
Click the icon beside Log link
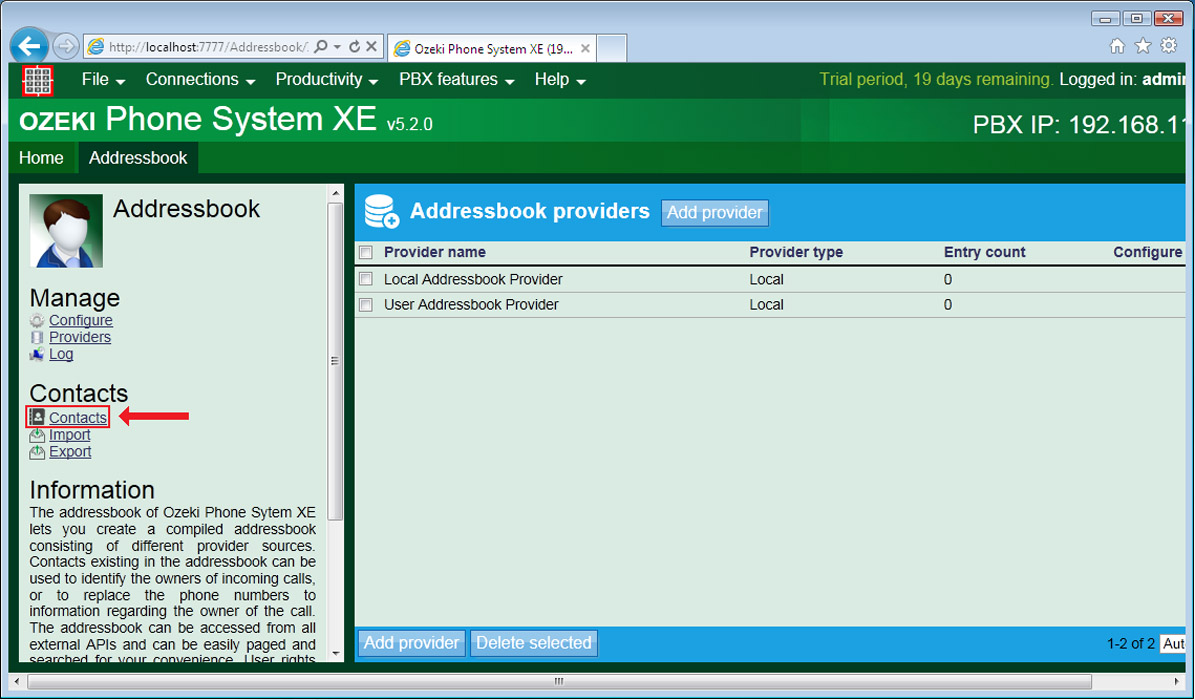(x=37, y=354)
